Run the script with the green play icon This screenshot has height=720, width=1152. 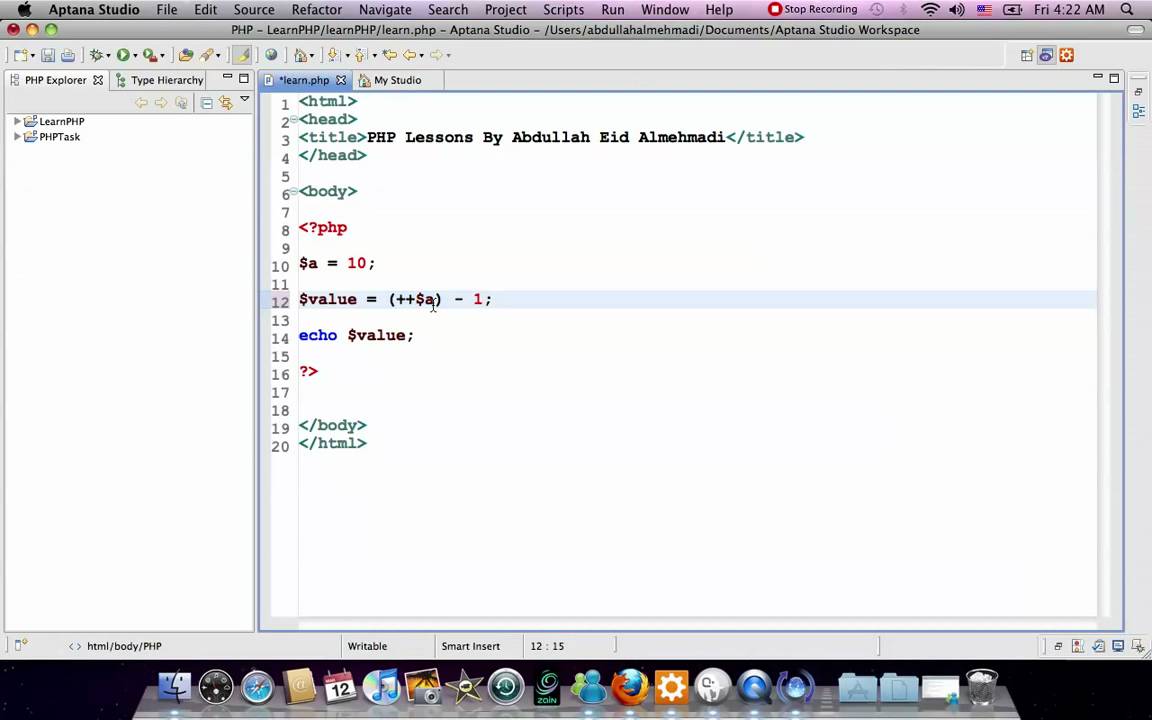tap(123, 55)
